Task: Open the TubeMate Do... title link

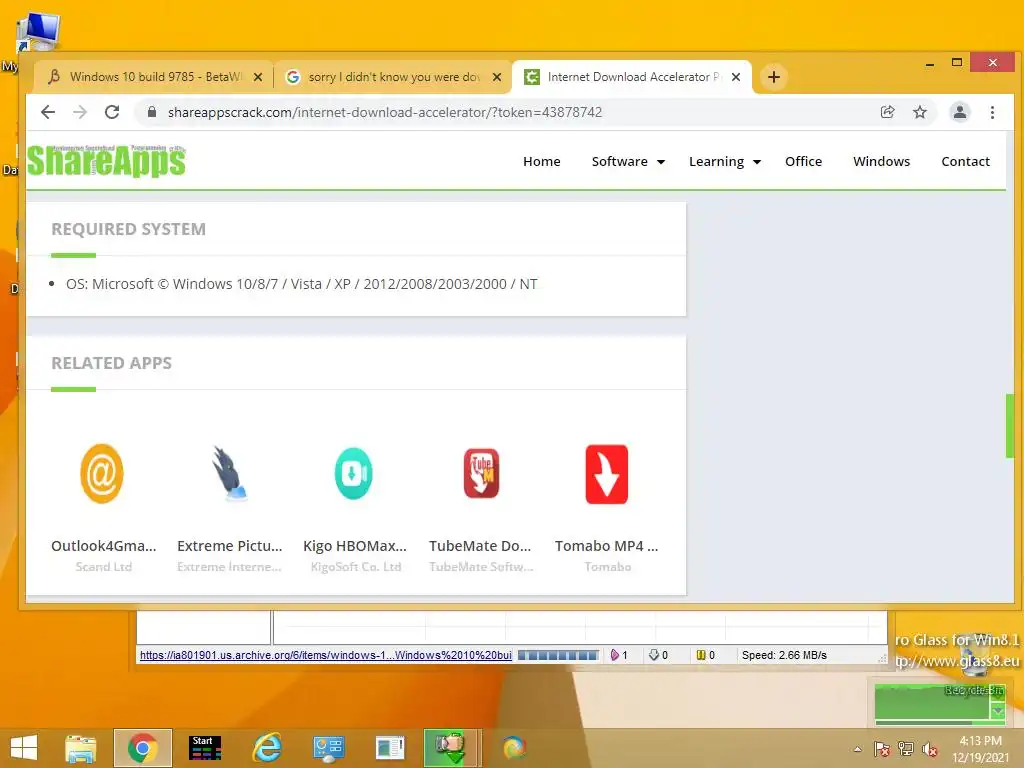Action: 480,546
